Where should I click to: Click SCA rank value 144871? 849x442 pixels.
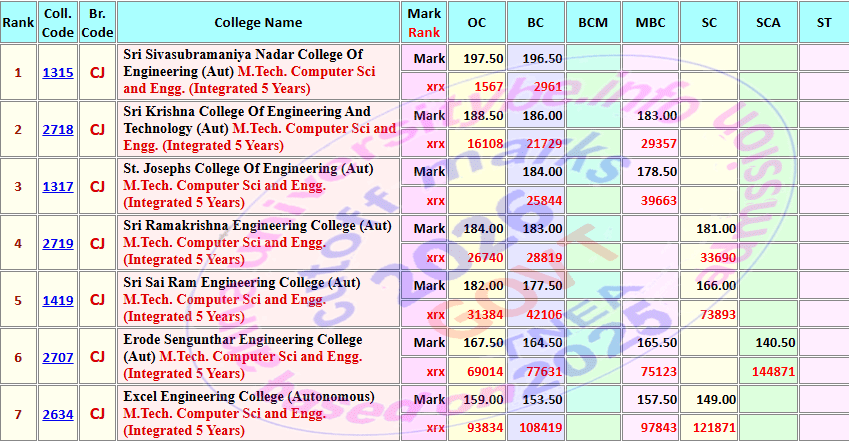774,371
